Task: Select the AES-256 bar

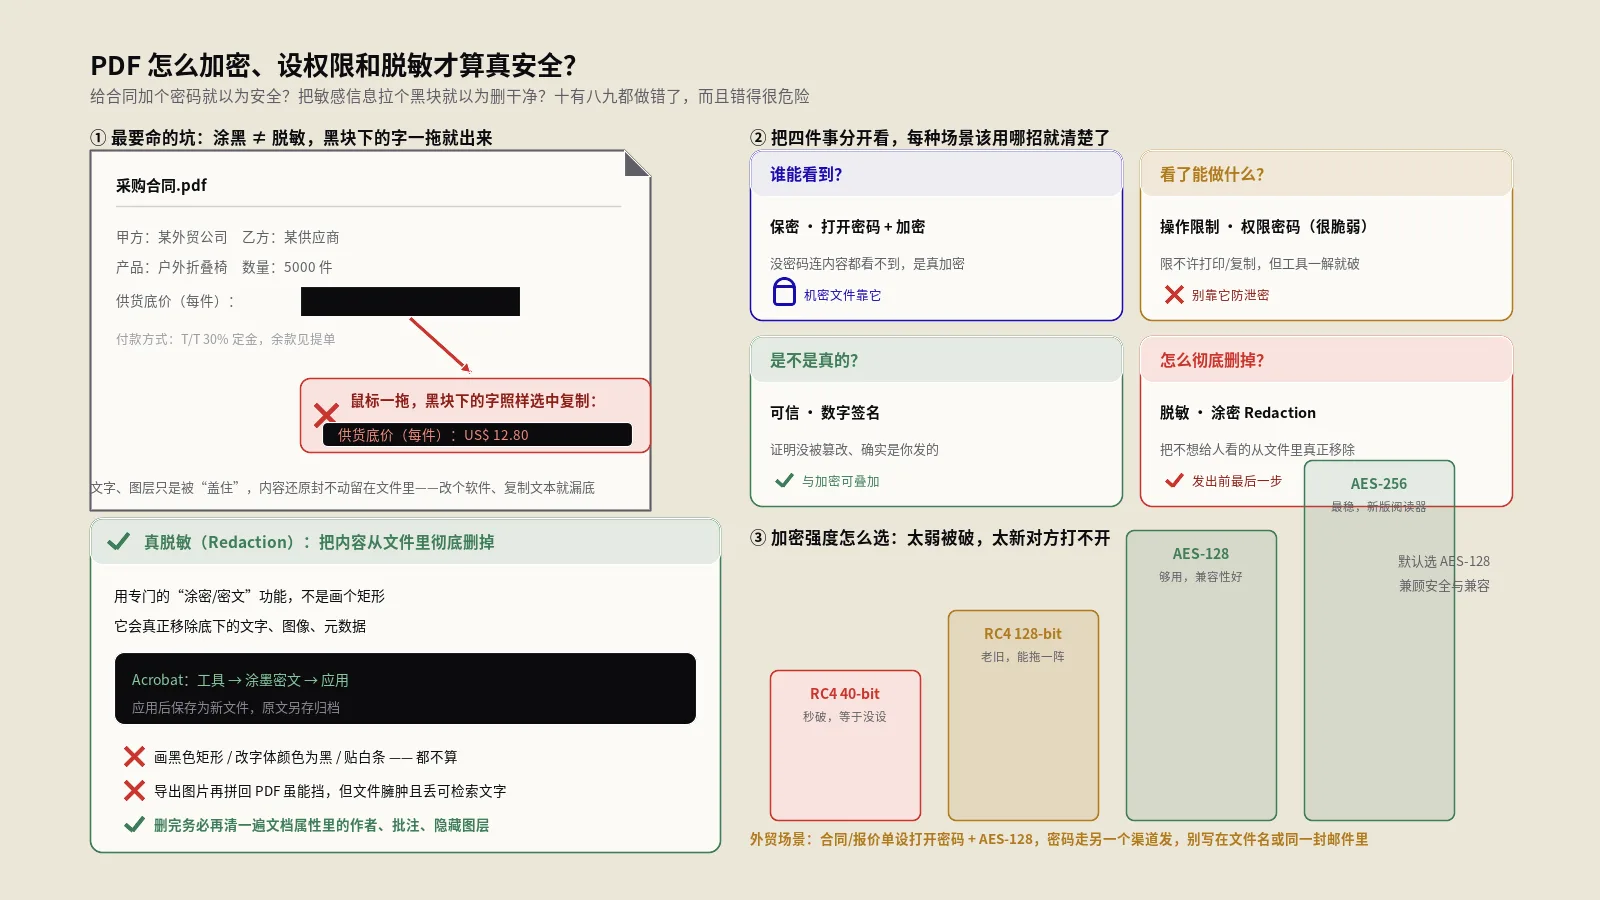Action: [x=1379, y=640]
